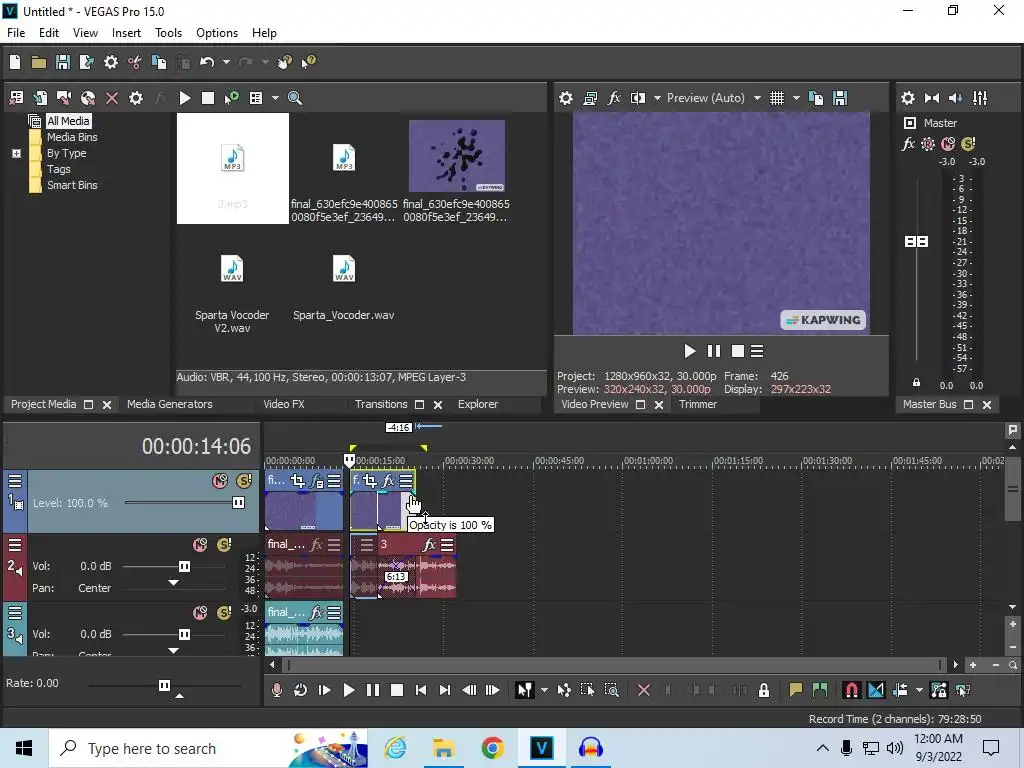Open the Views dropdown arrow in Project Media
This screenshot has height=768, width=1024.
tap(275, 98)
